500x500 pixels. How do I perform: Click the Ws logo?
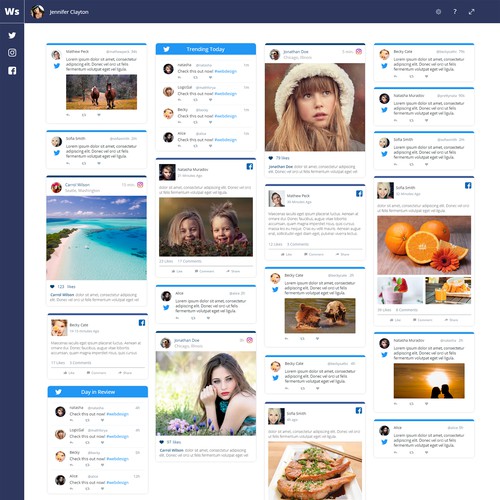(12, 11)
